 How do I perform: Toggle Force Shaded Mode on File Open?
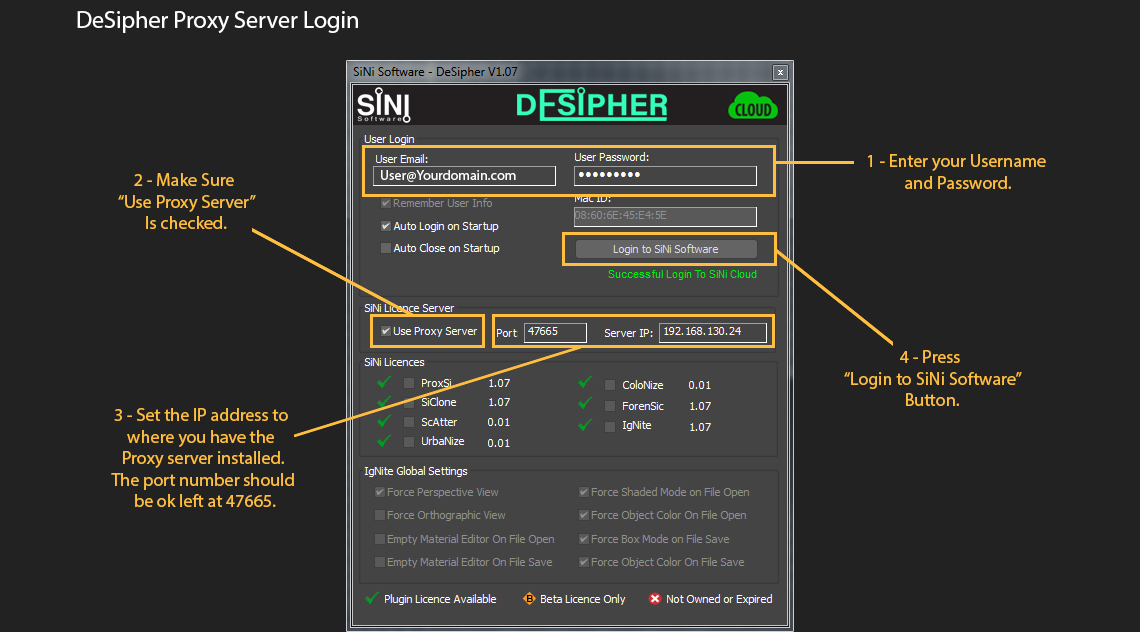584,492
